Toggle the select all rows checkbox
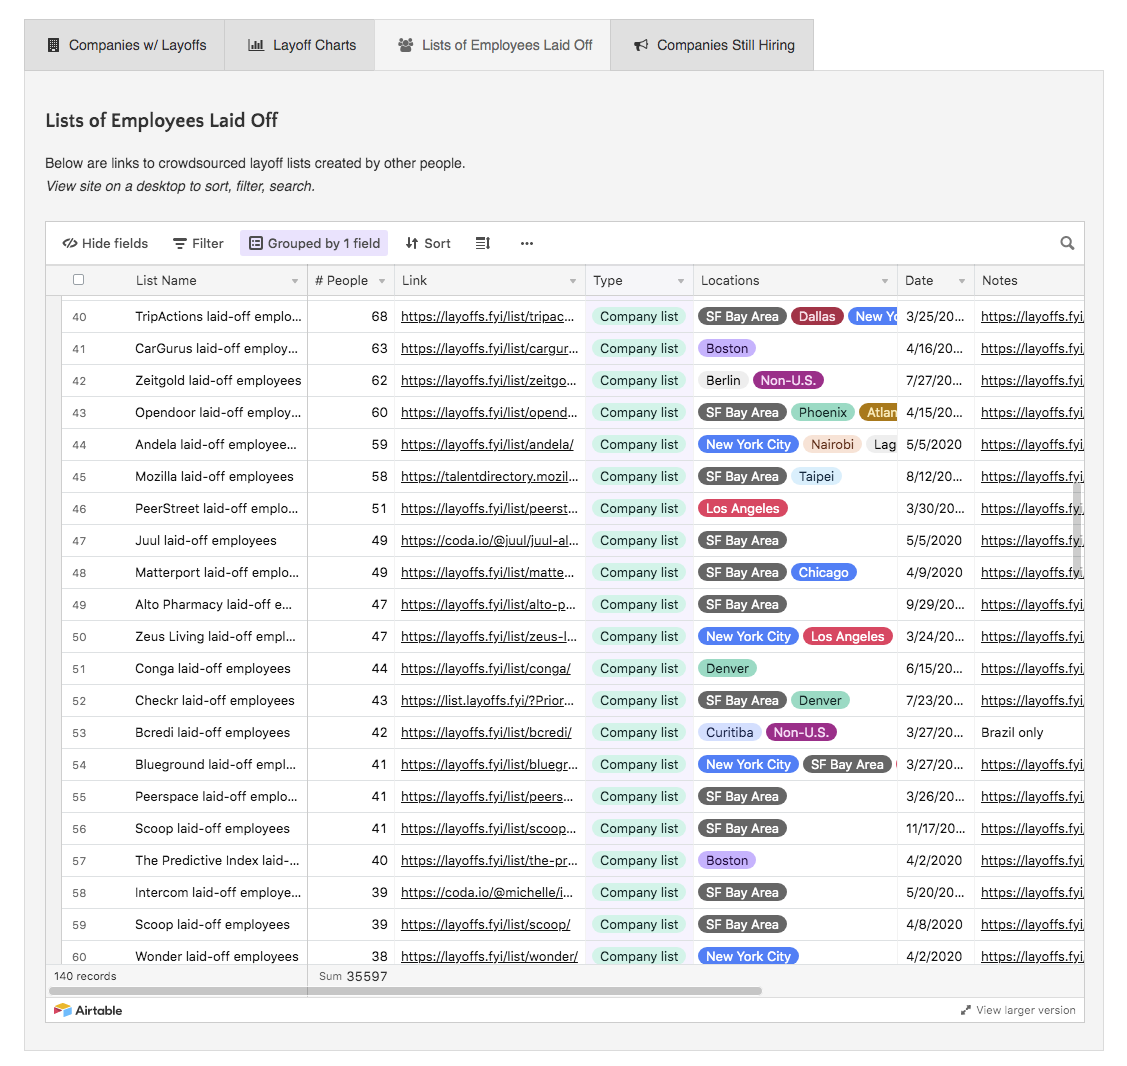 (78, 280)
